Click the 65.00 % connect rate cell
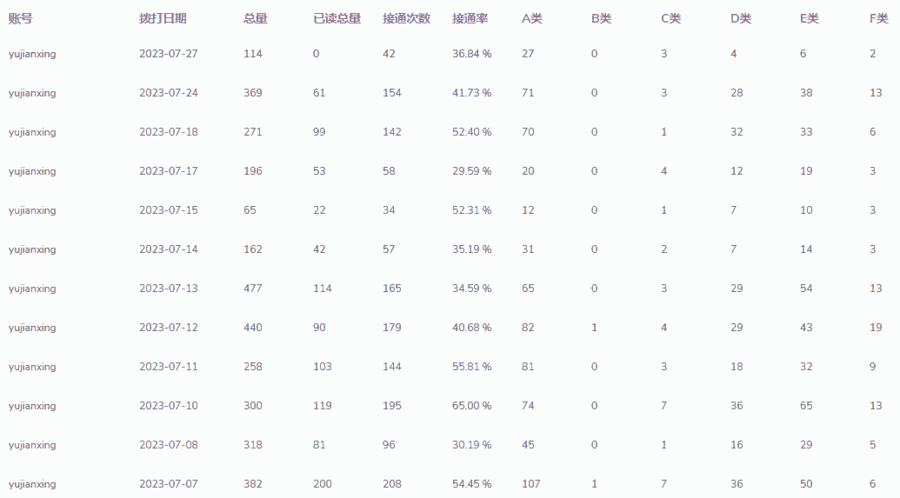 point(472,406)
